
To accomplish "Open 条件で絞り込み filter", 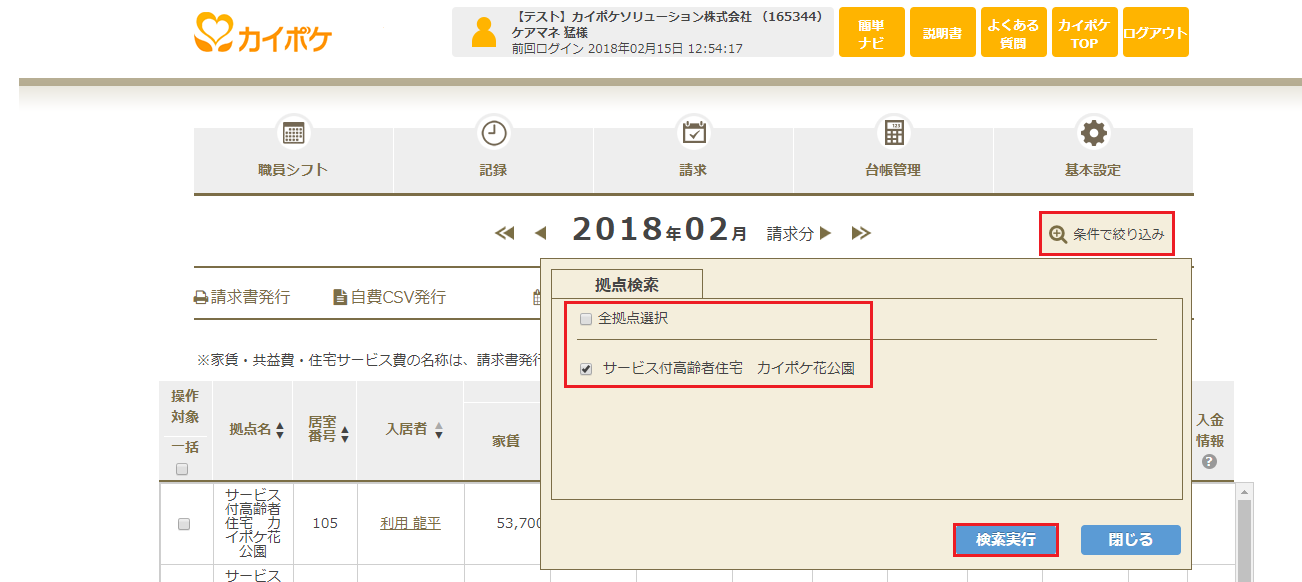I will click(1106, 234).
